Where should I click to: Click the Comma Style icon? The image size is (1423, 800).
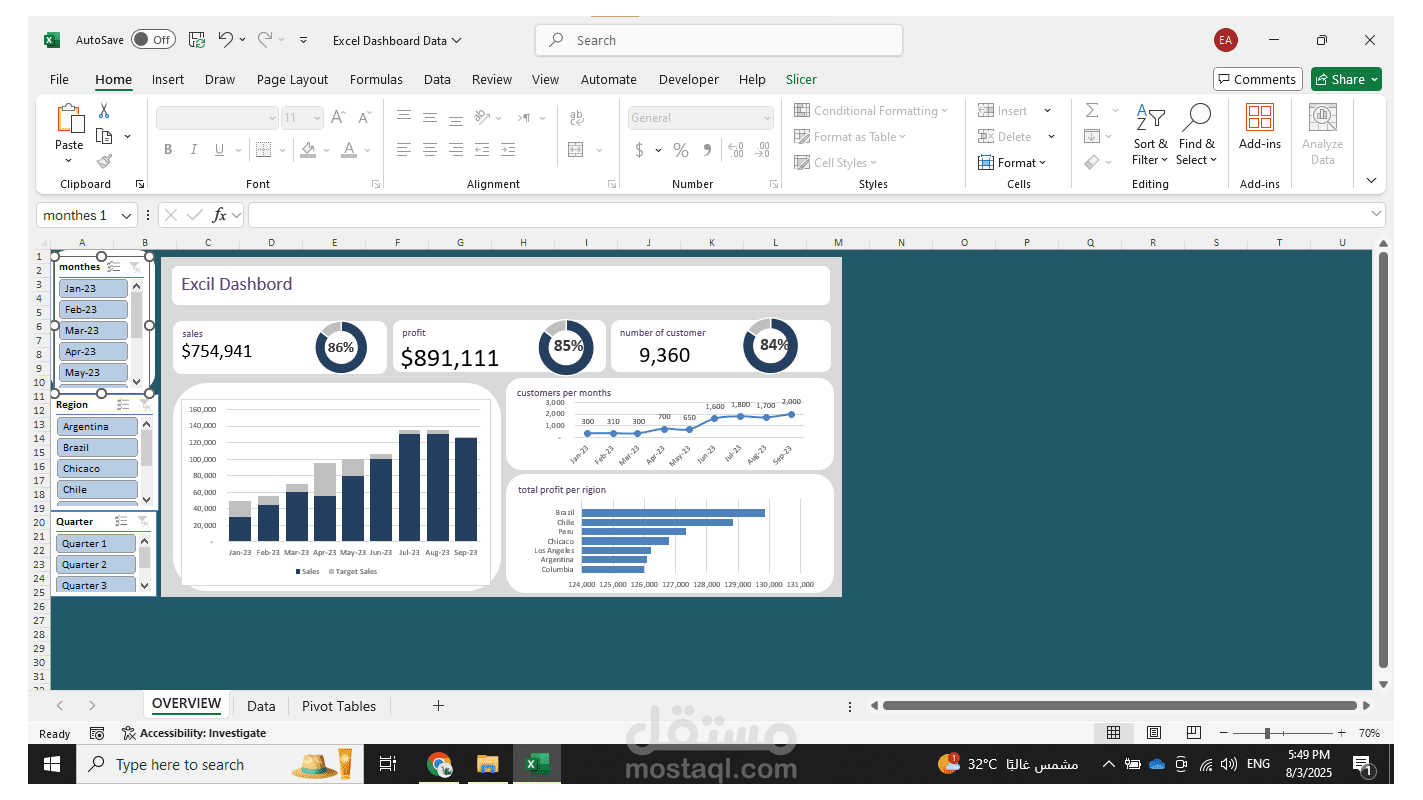(708, 150)
